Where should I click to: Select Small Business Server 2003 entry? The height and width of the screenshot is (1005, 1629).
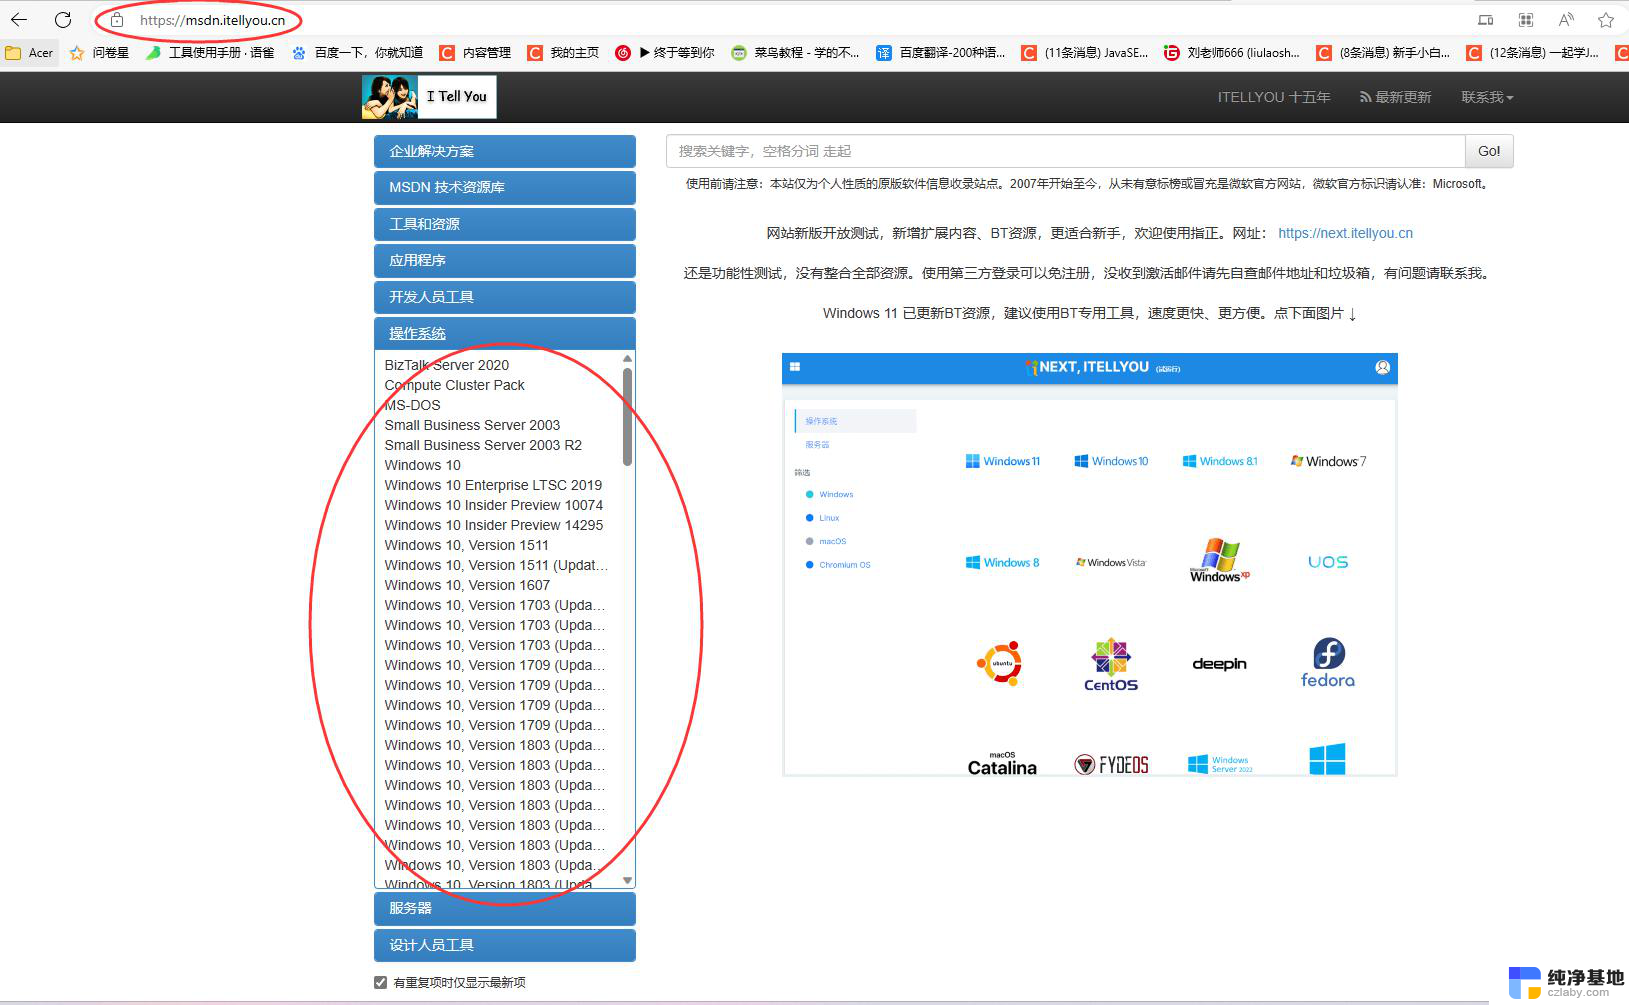pyautogui.click(x=472, y=425)
